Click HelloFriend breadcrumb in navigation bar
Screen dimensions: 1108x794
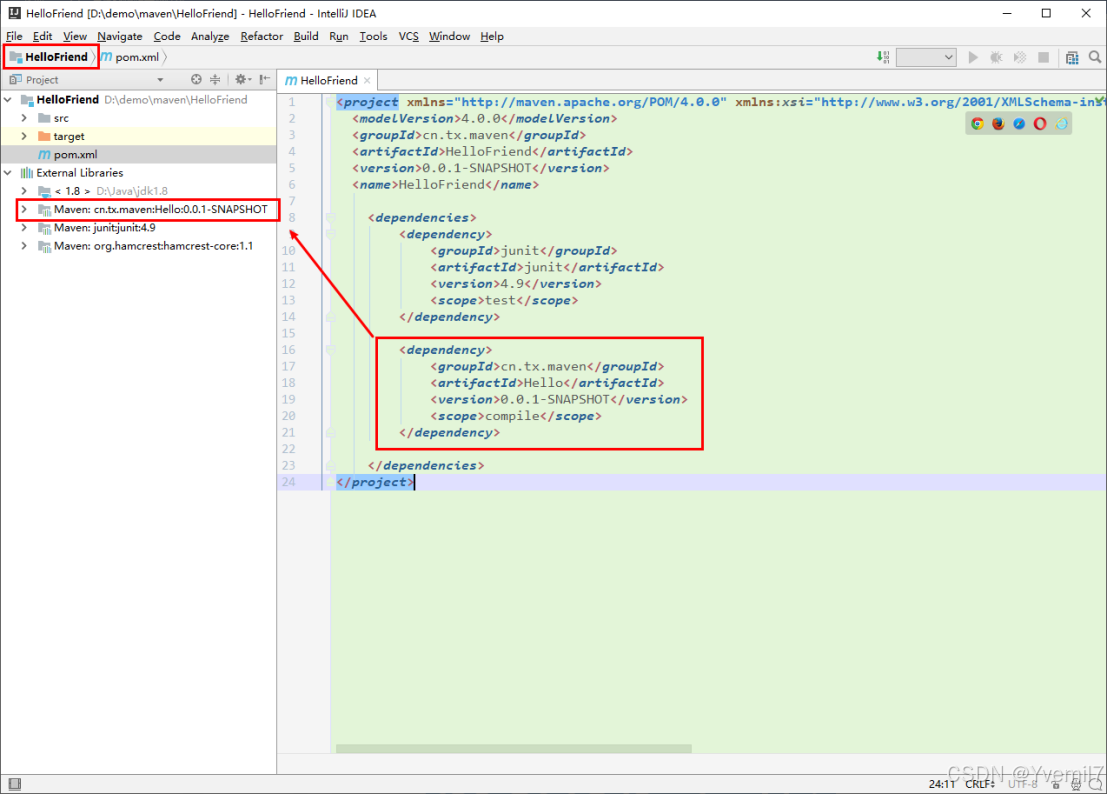click(49, 57)
